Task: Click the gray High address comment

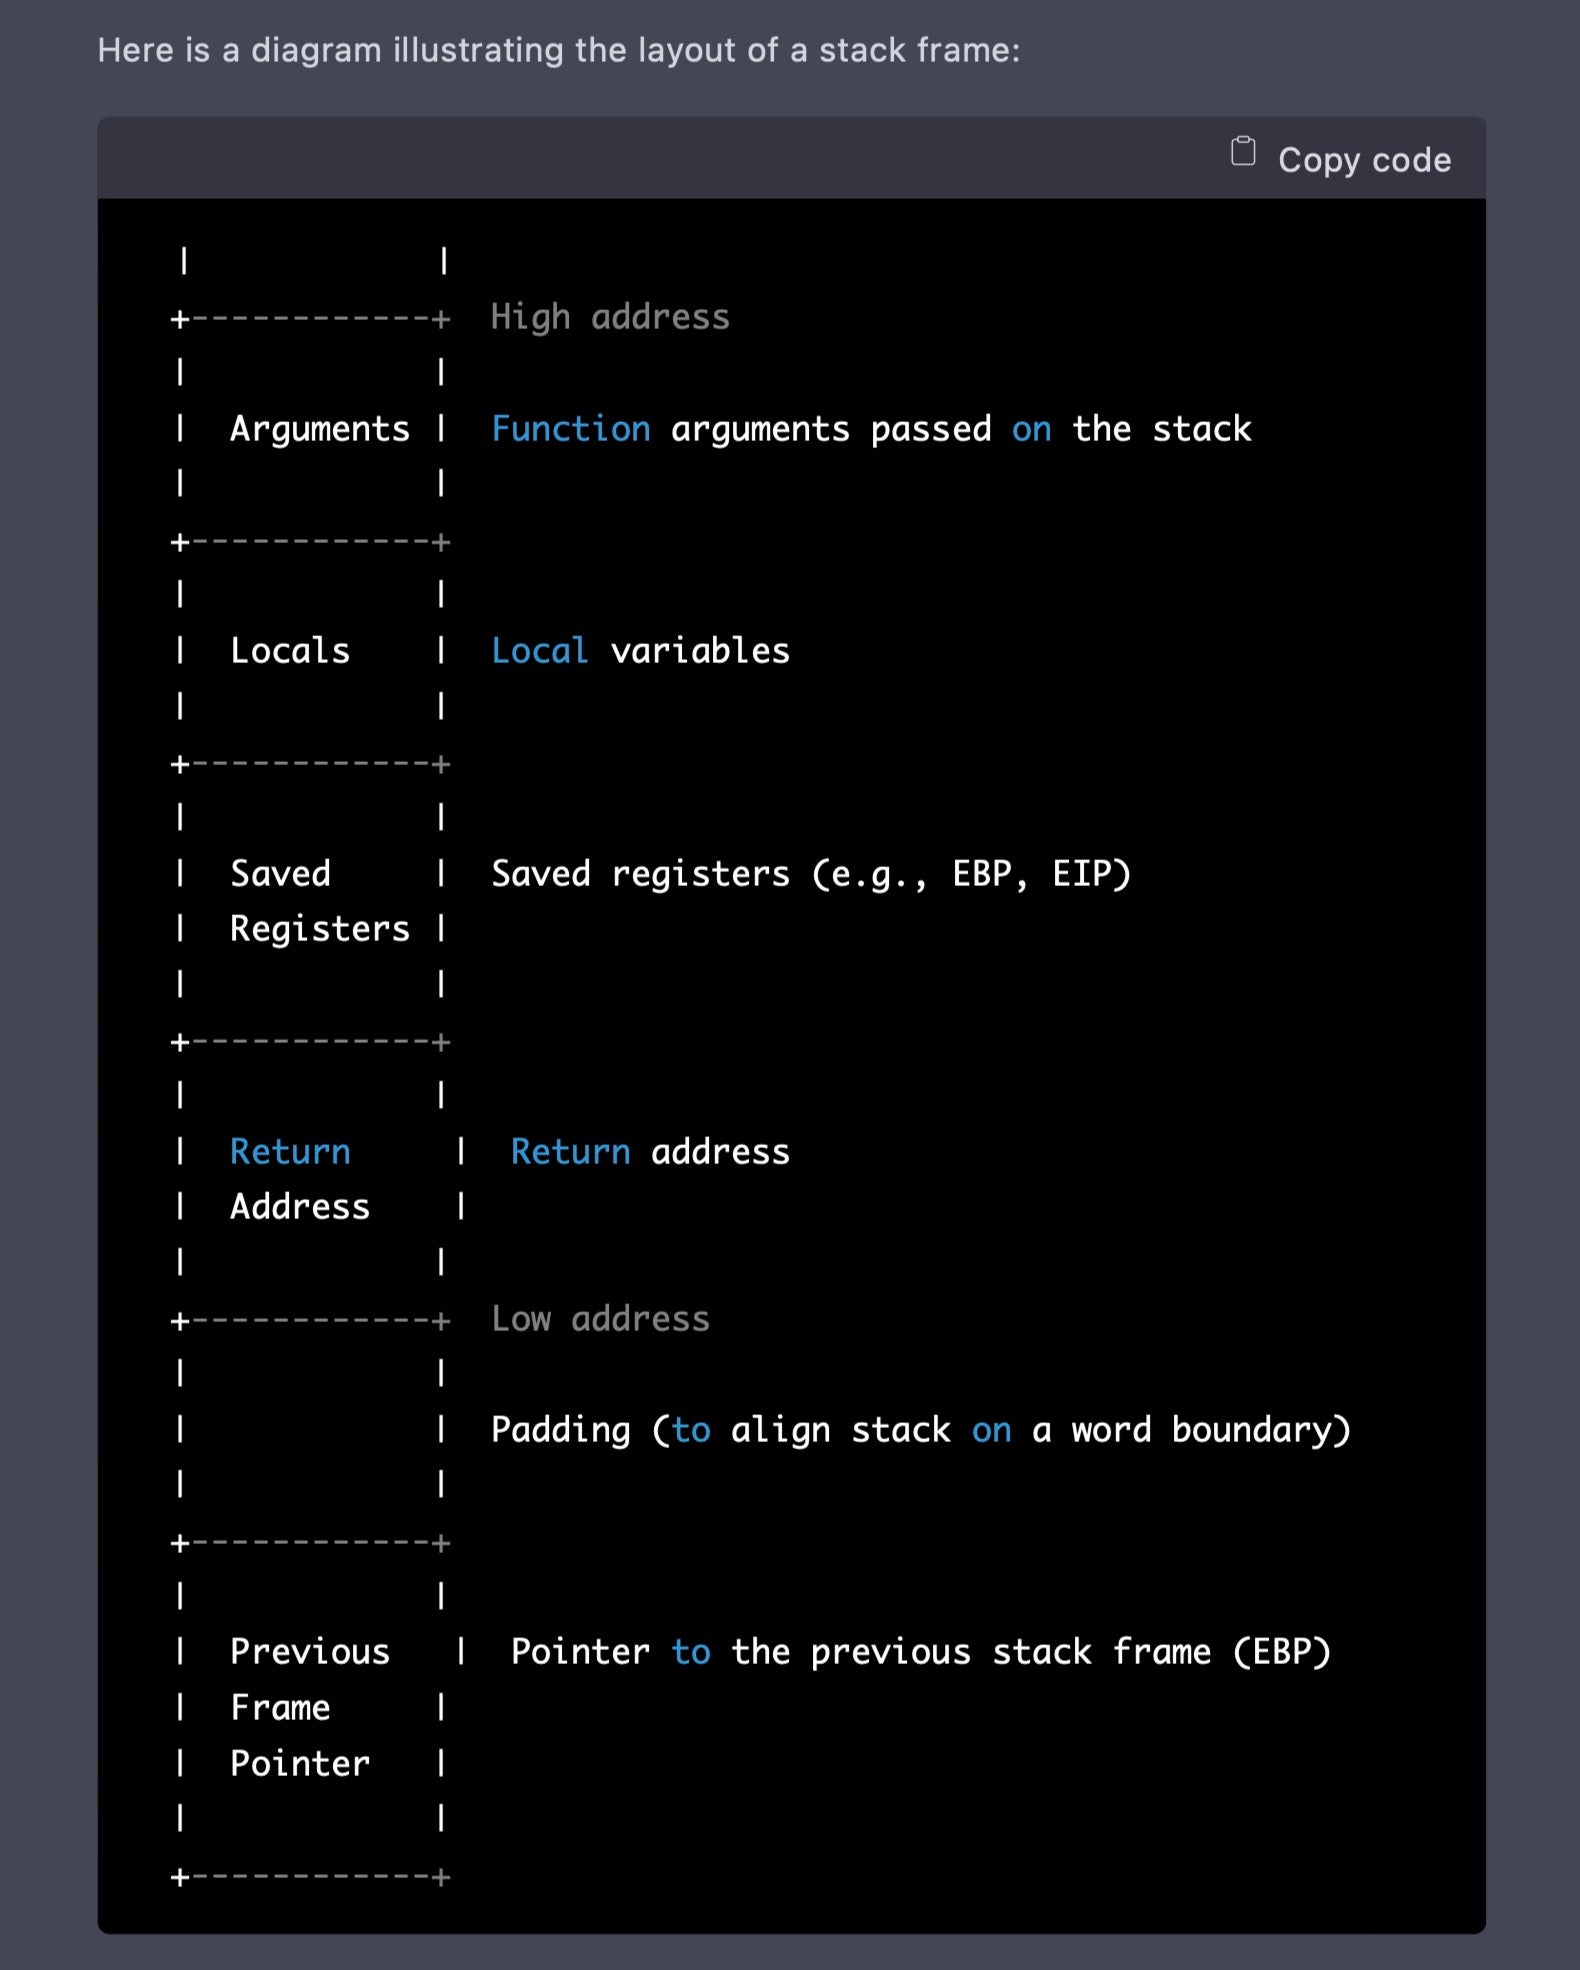Action: point(609,317)
